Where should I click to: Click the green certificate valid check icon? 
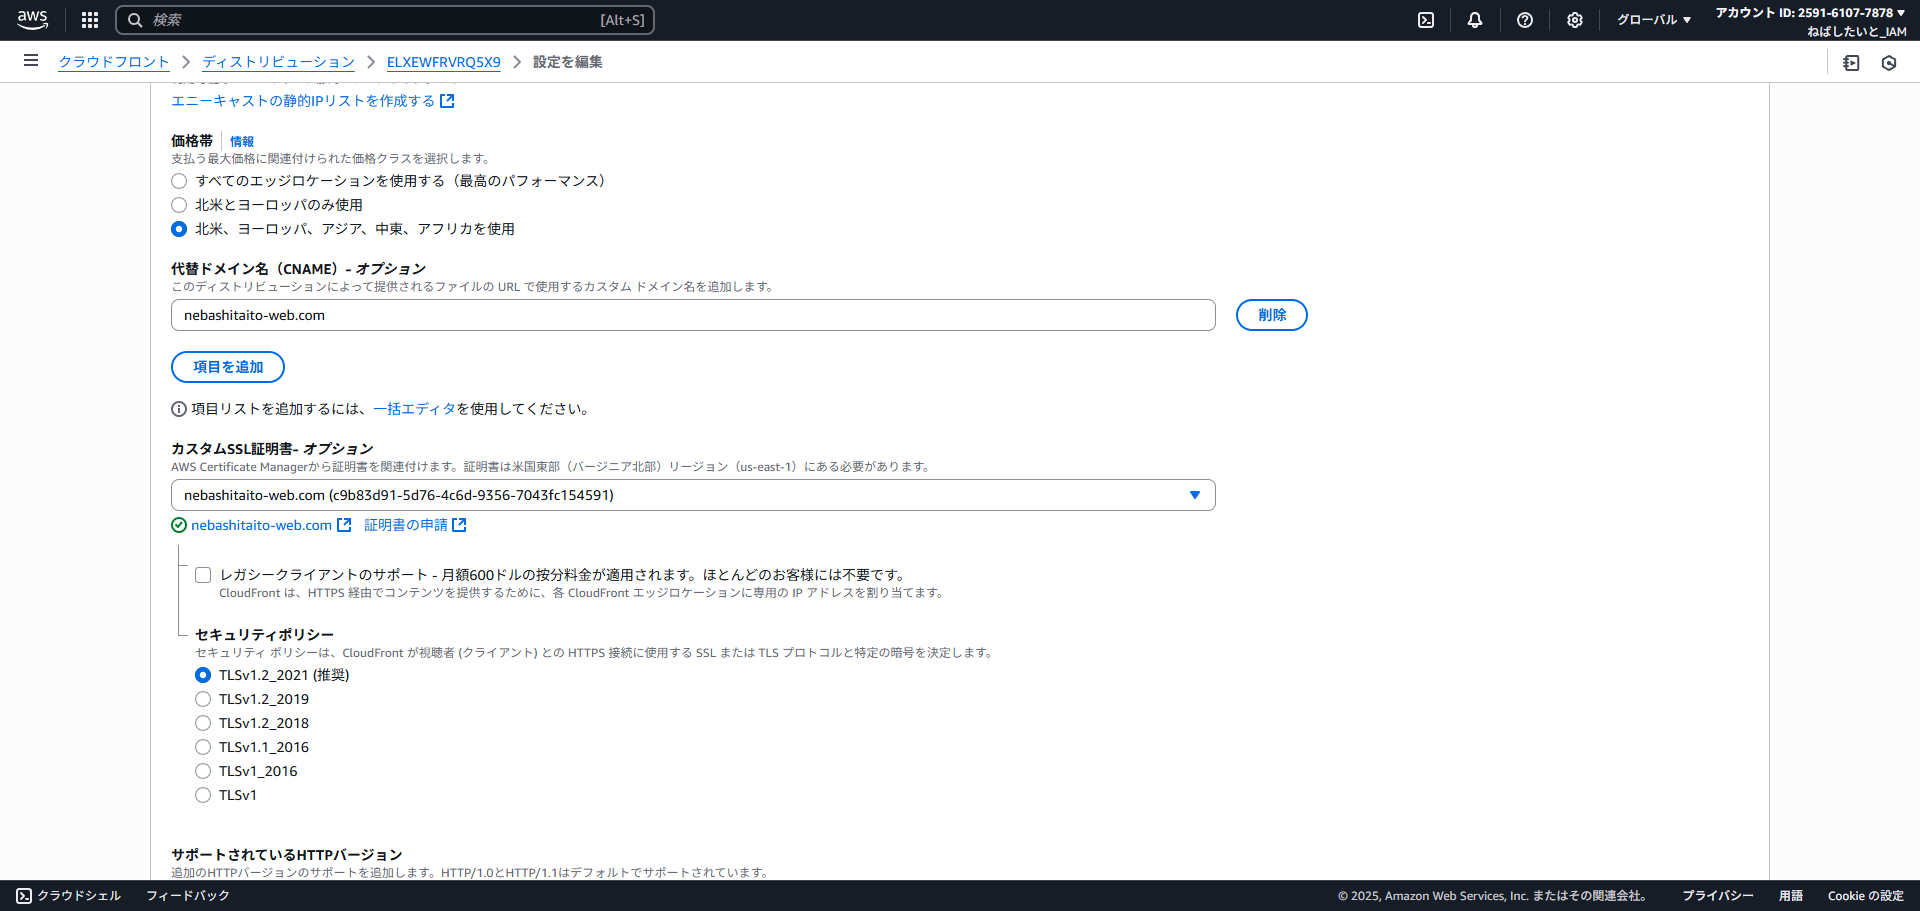tap(179, 525)
